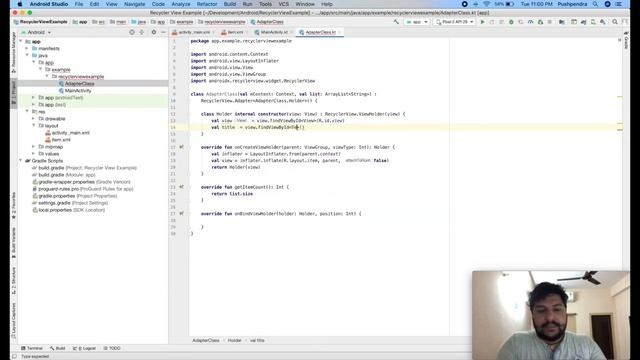Toggle the Structure tool window
The width and height of the screenshot is (640, 360).
tap(13, 280)
